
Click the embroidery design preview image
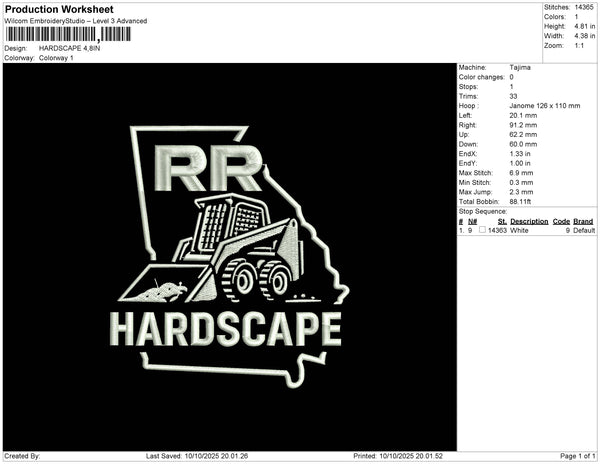pyautogui.click(x=230, y=257)
